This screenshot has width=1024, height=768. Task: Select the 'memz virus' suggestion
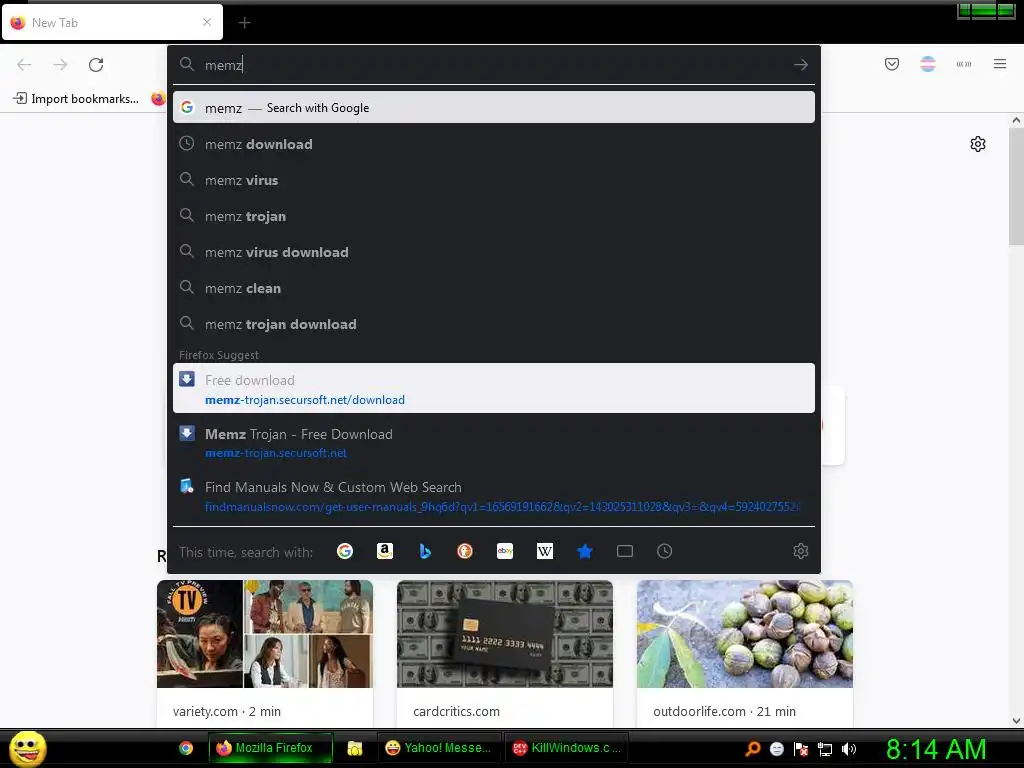(x=494, y=180)
